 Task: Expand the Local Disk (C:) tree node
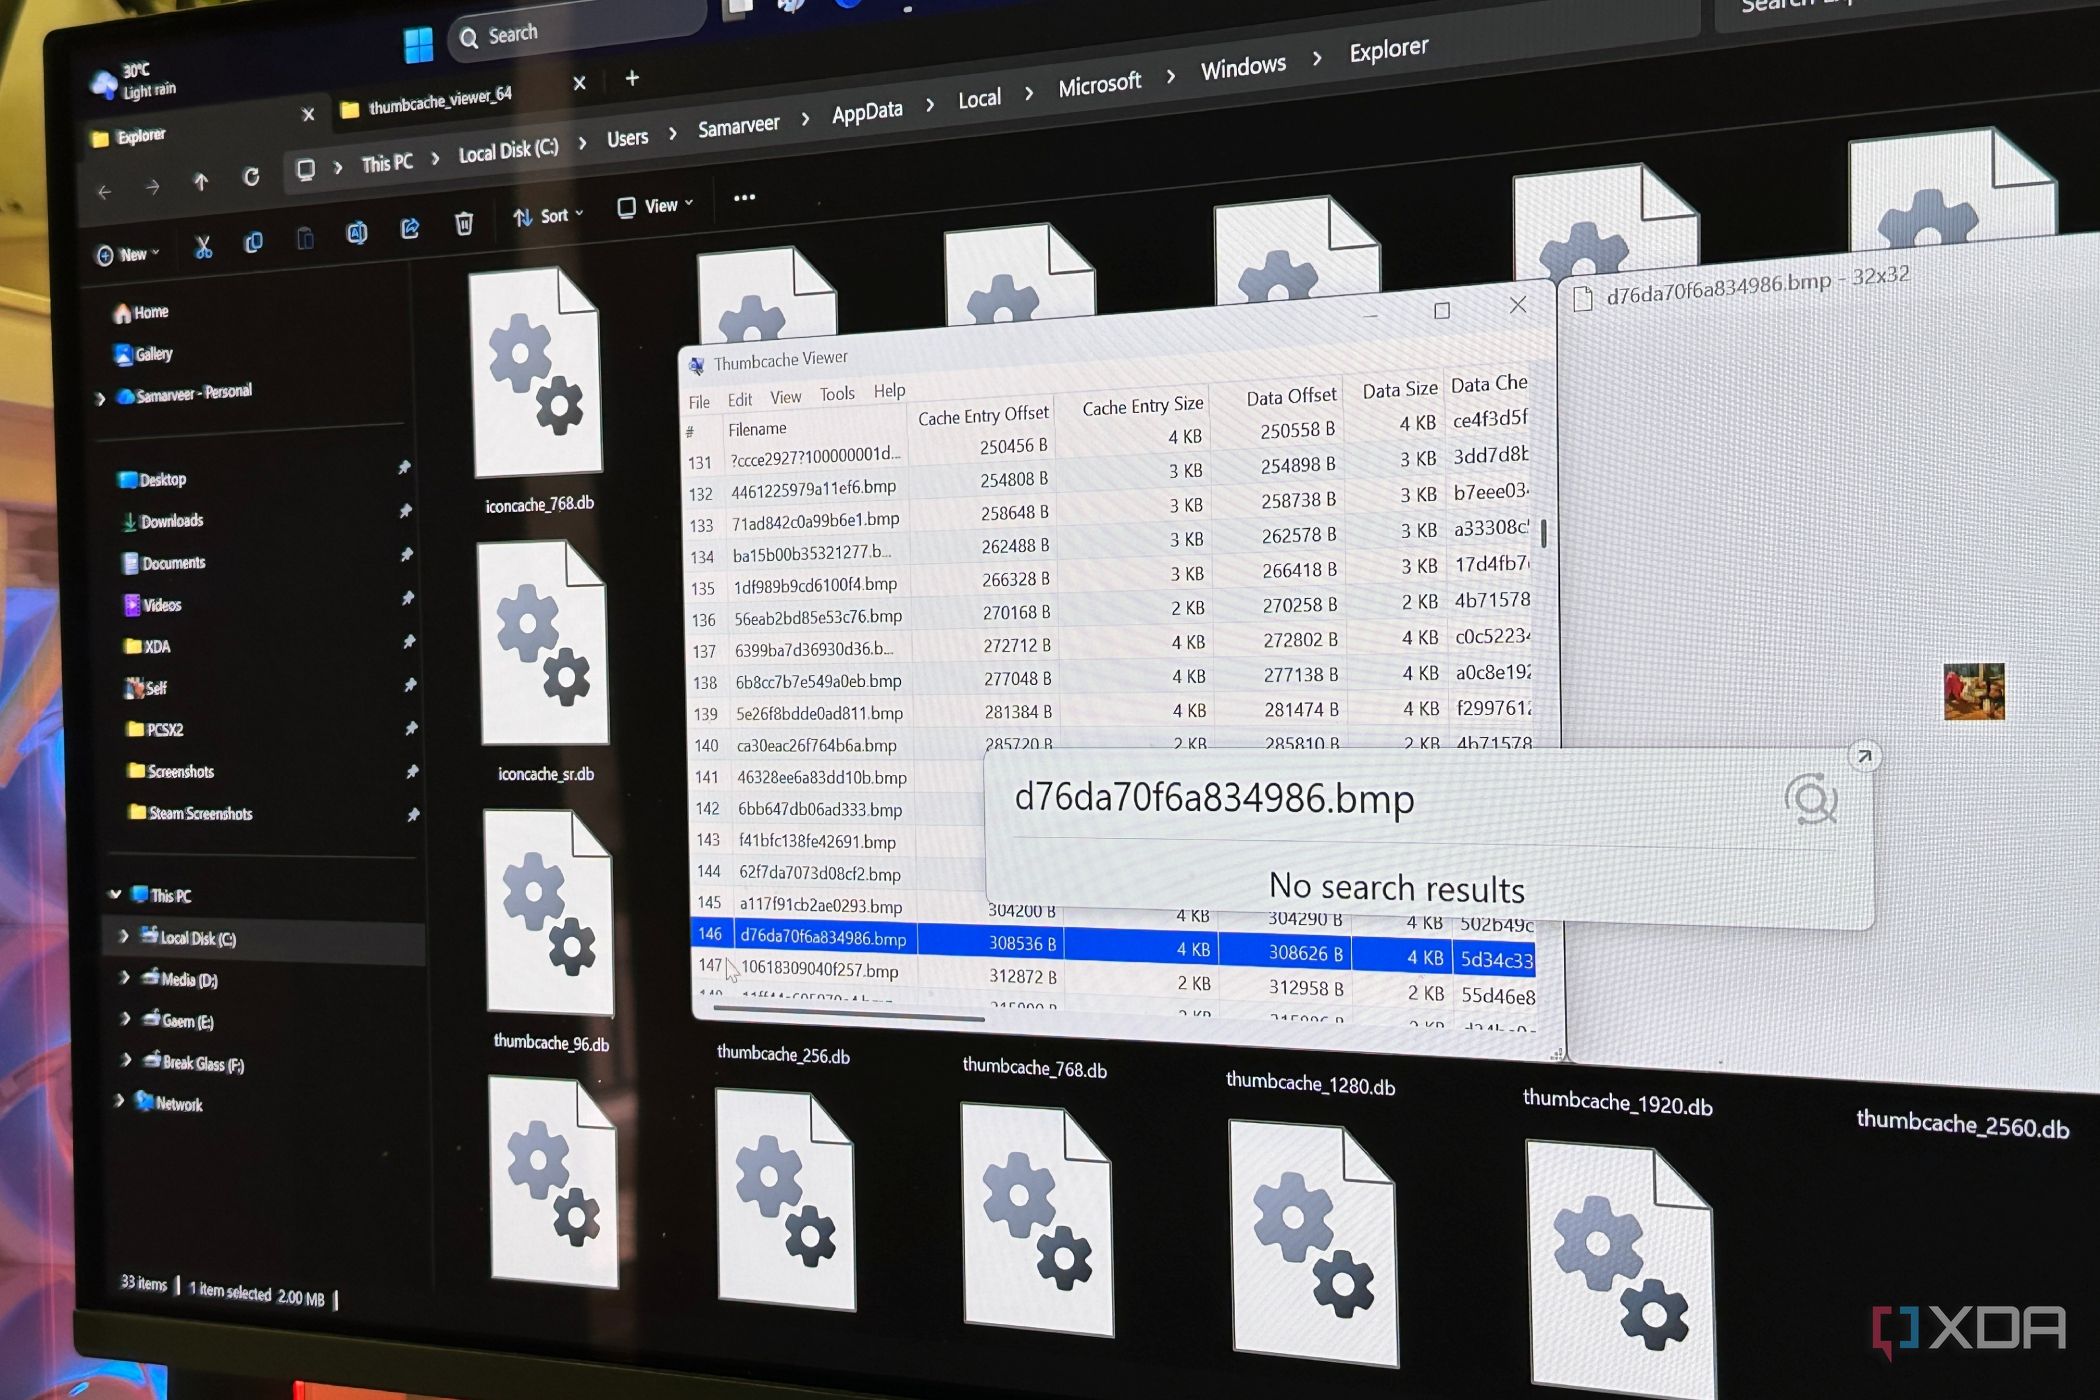[124, 936]
